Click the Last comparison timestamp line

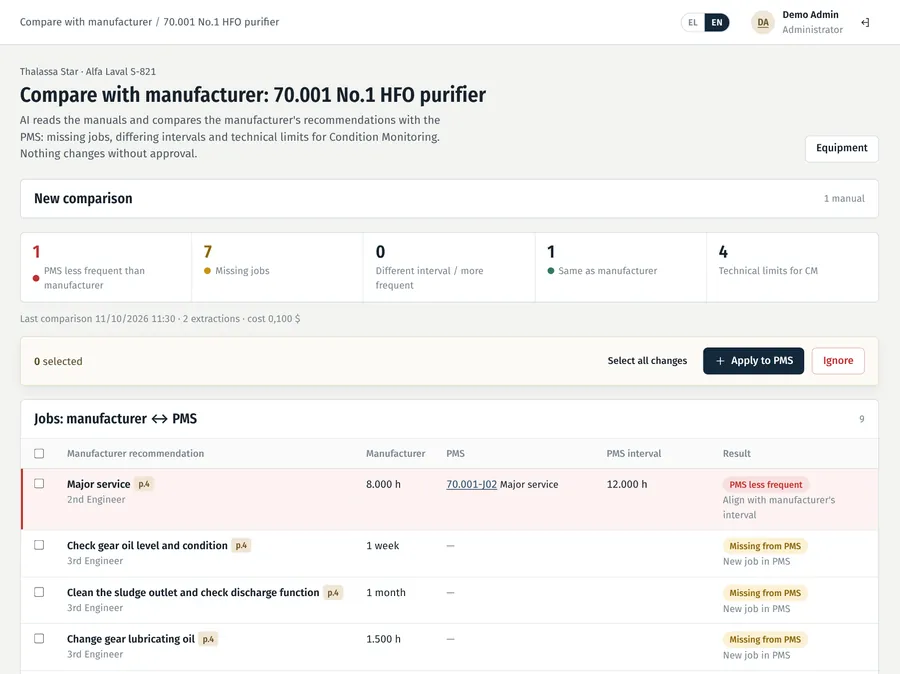pos(160,319)
